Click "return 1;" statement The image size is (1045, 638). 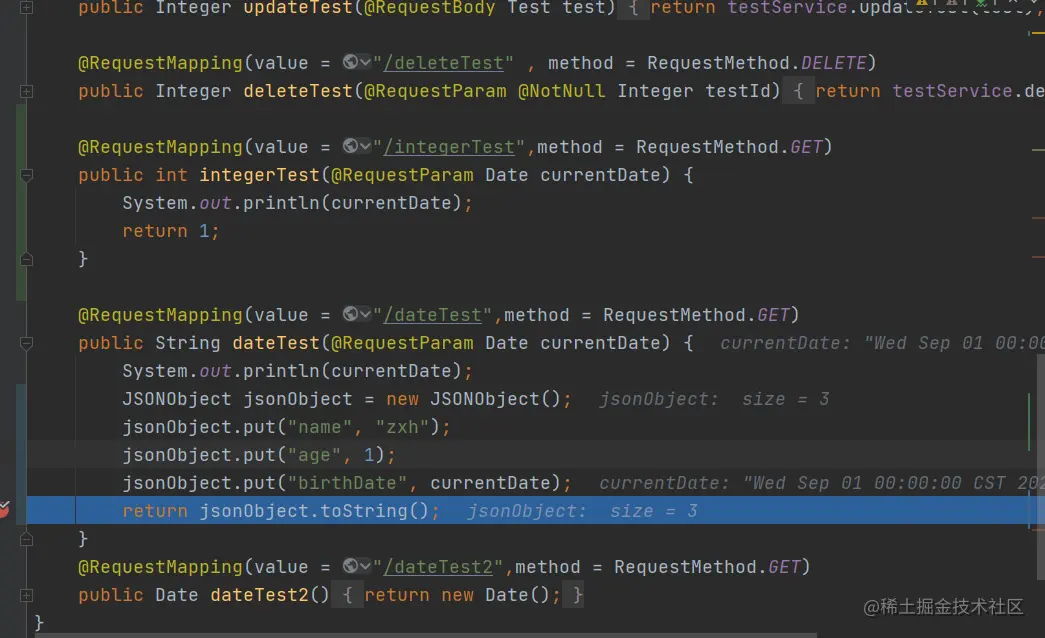pyautogui.click(x=171, y=231)
